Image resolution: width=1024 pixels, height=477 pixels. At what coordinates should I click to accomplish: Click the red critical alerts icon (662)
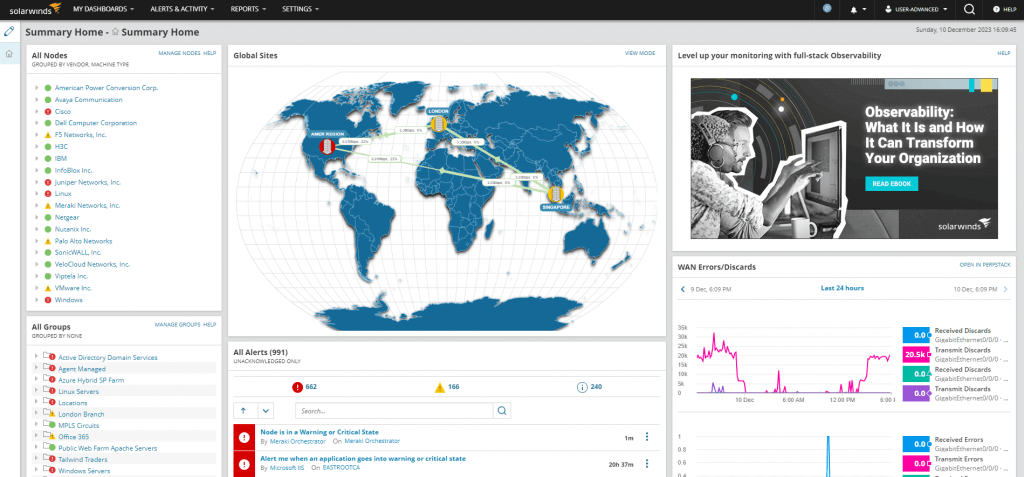tap(298, 387)
